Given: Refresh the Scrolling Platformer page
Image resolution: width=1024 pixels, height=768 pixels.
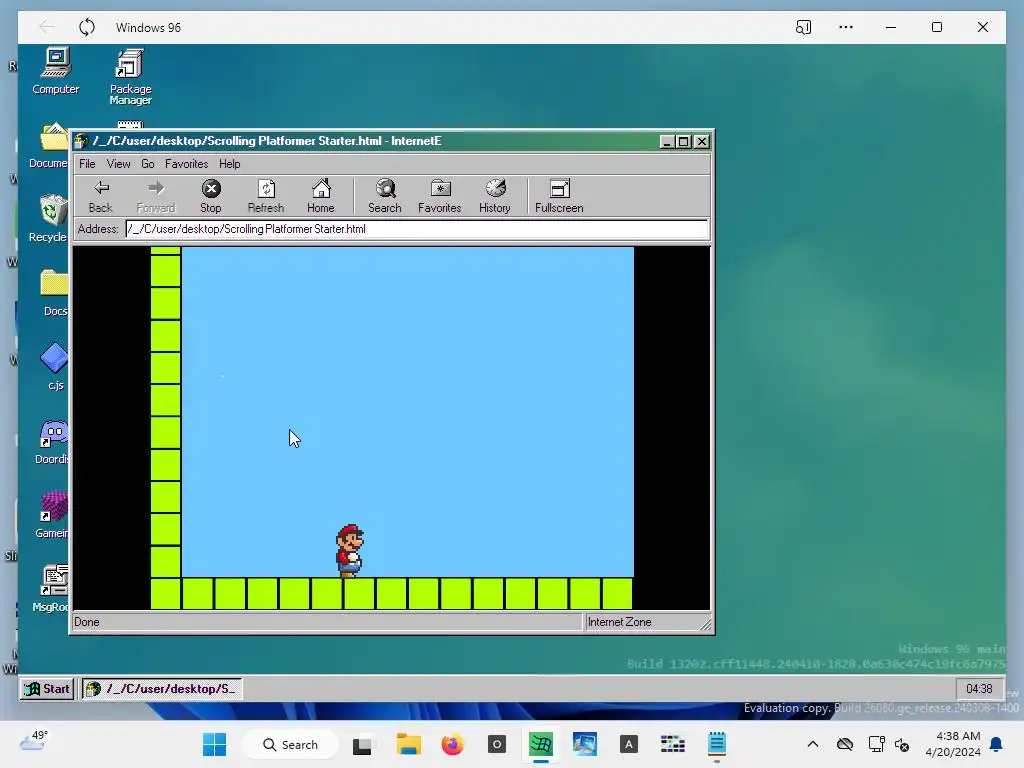Looking at the screenshot, I should (266, 196).
